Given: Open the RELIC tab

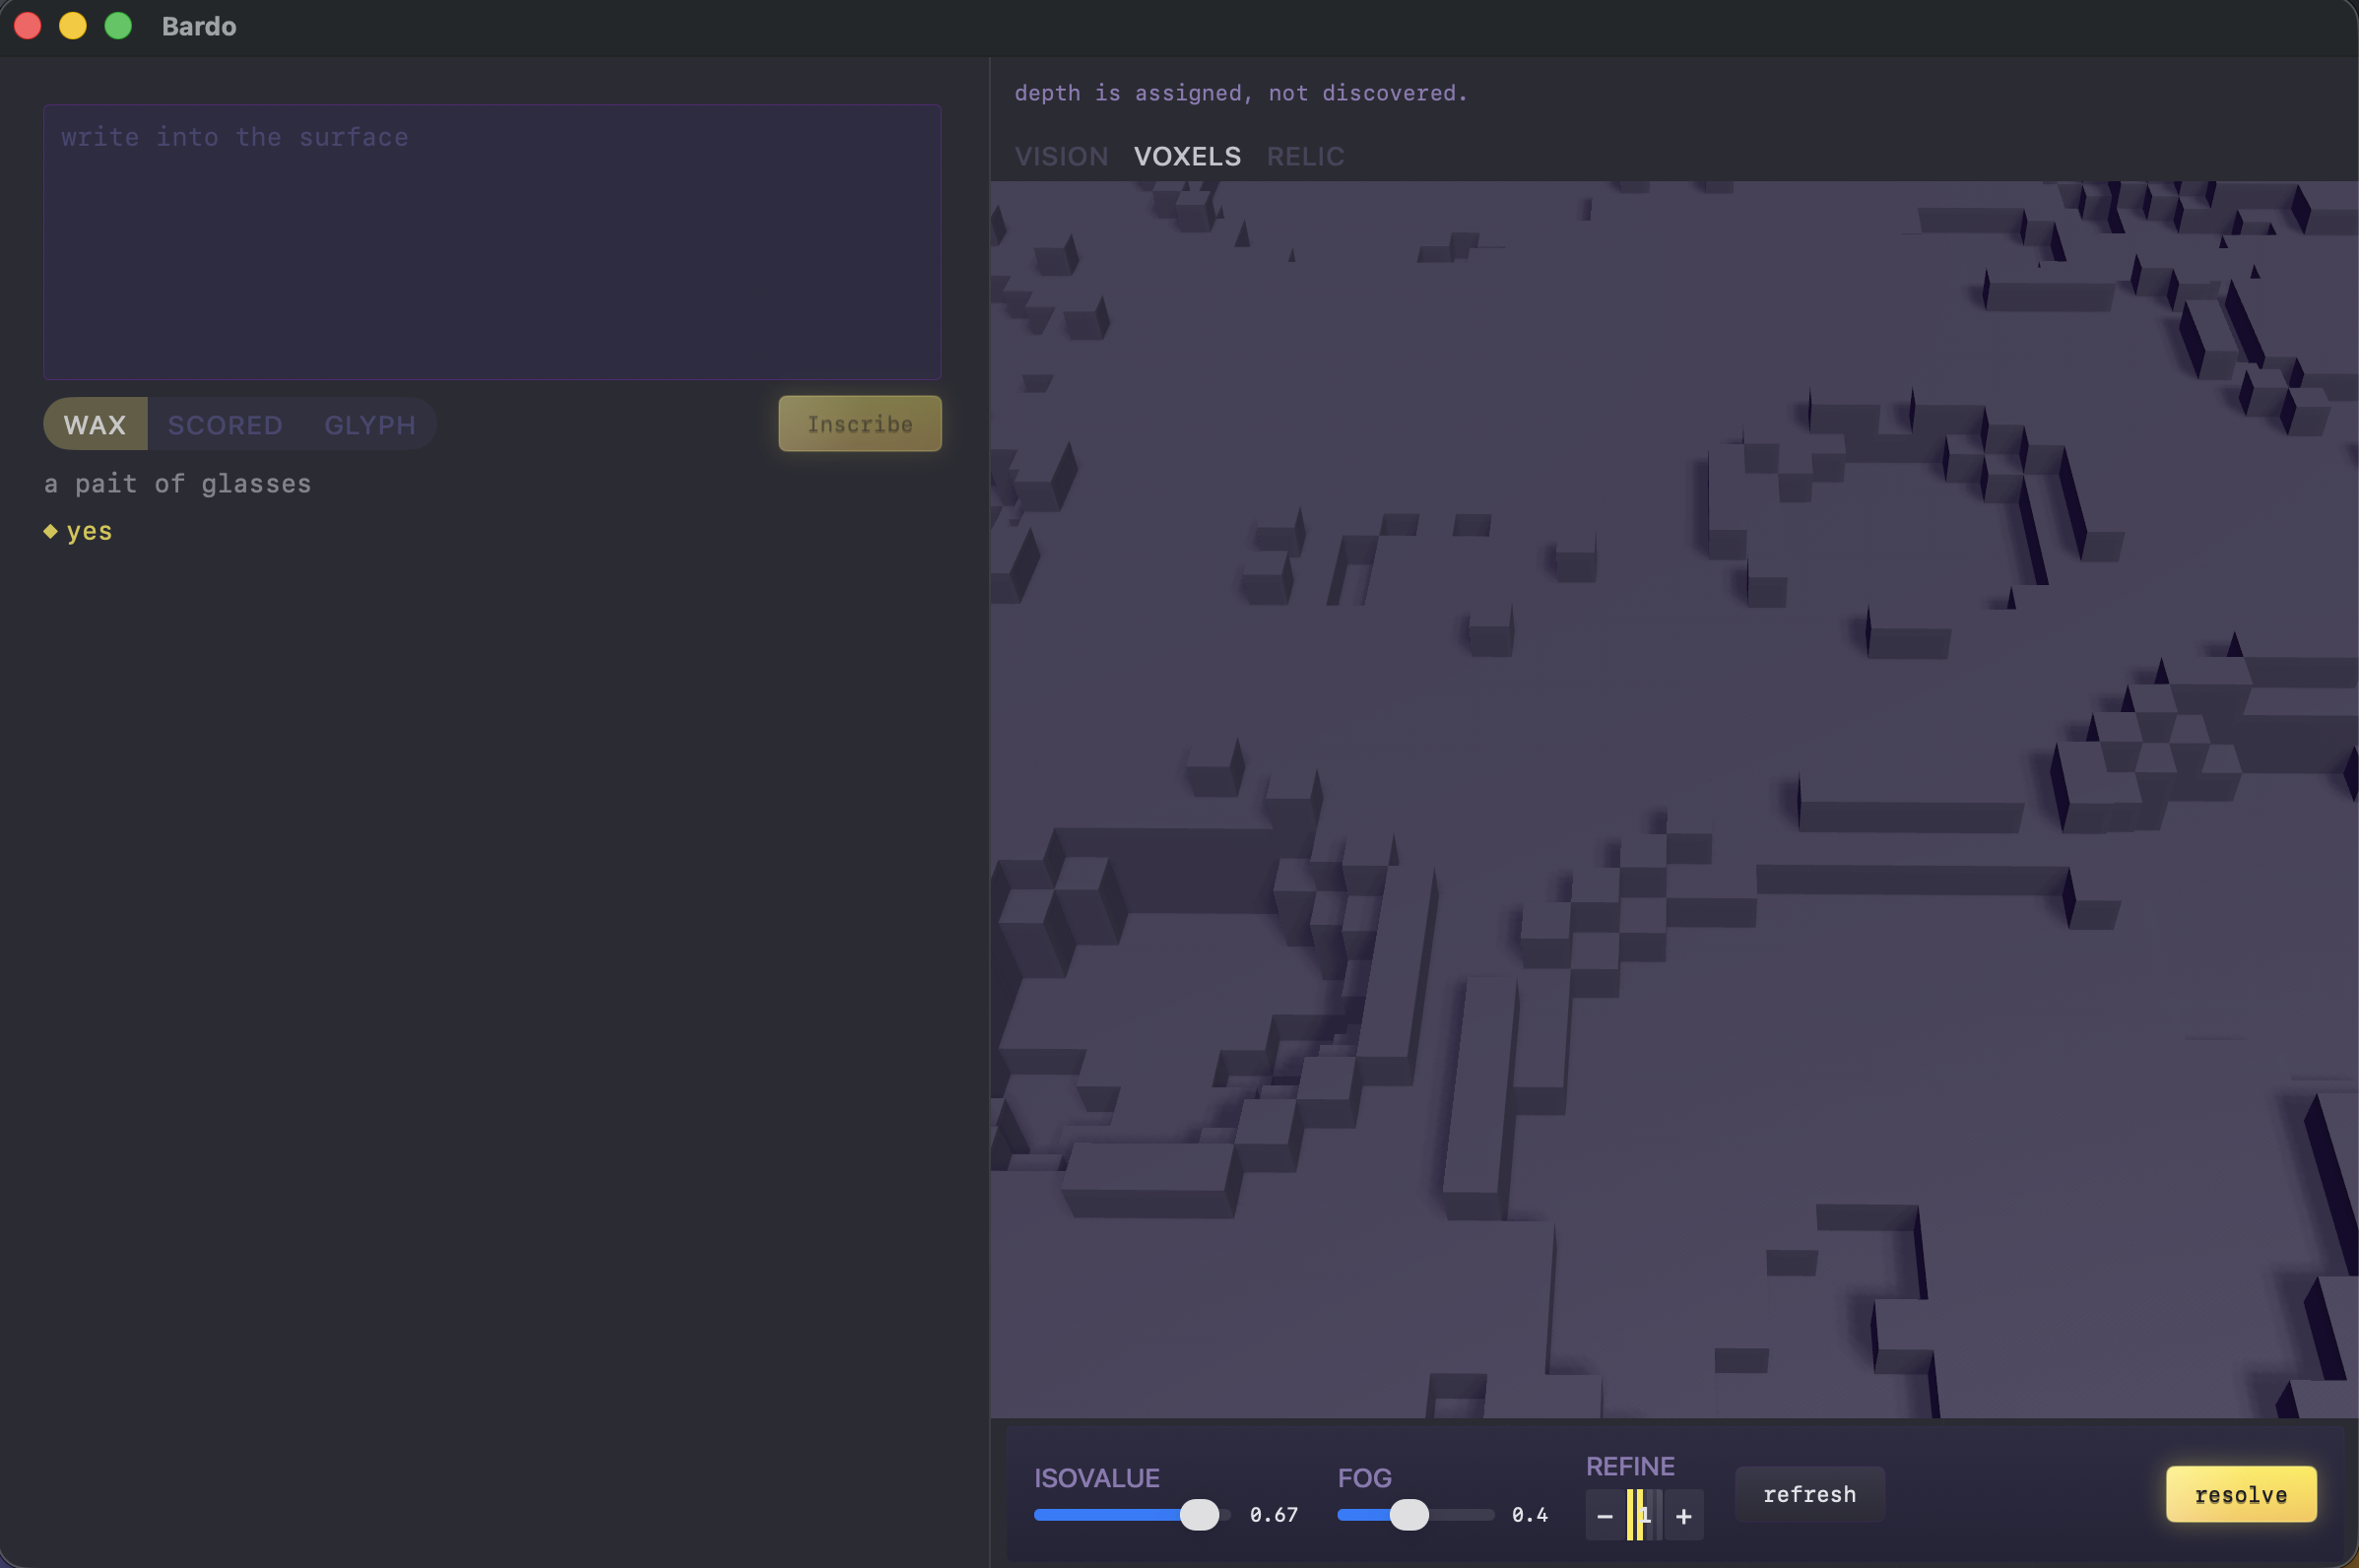Looking at the screenshot, I should 1304,156.
